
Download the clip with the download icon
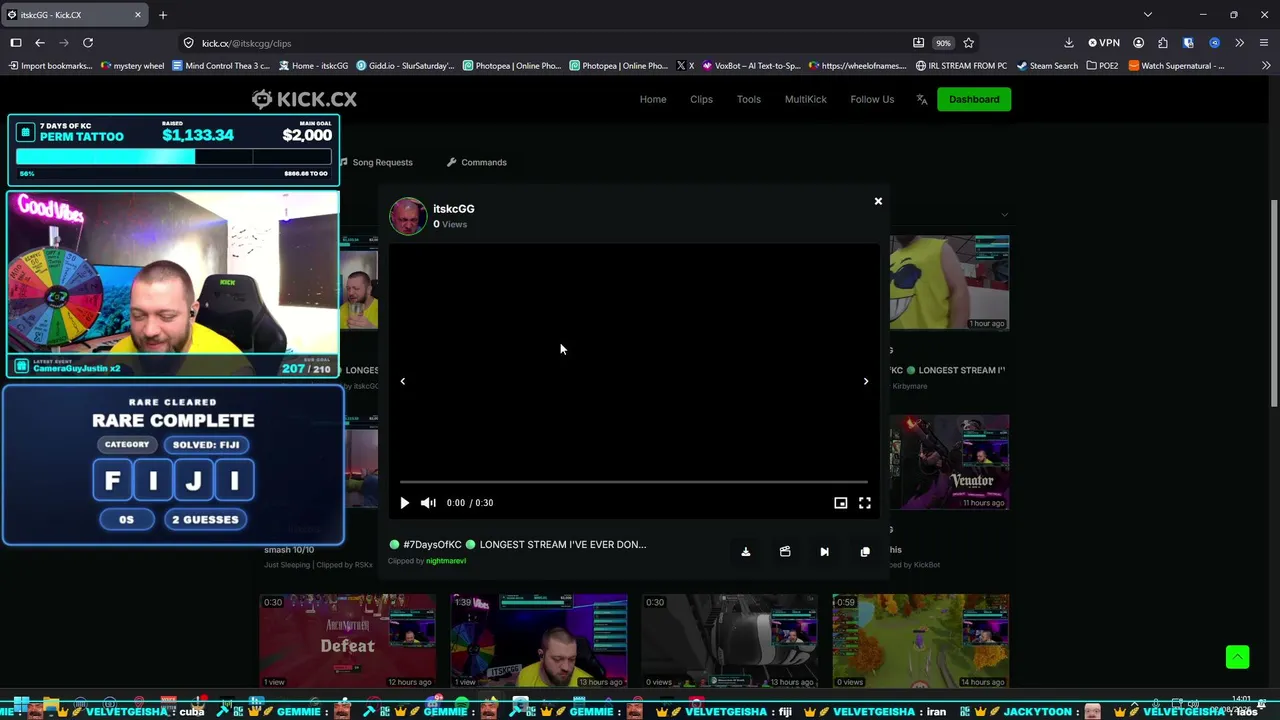[x=746, y=552]
